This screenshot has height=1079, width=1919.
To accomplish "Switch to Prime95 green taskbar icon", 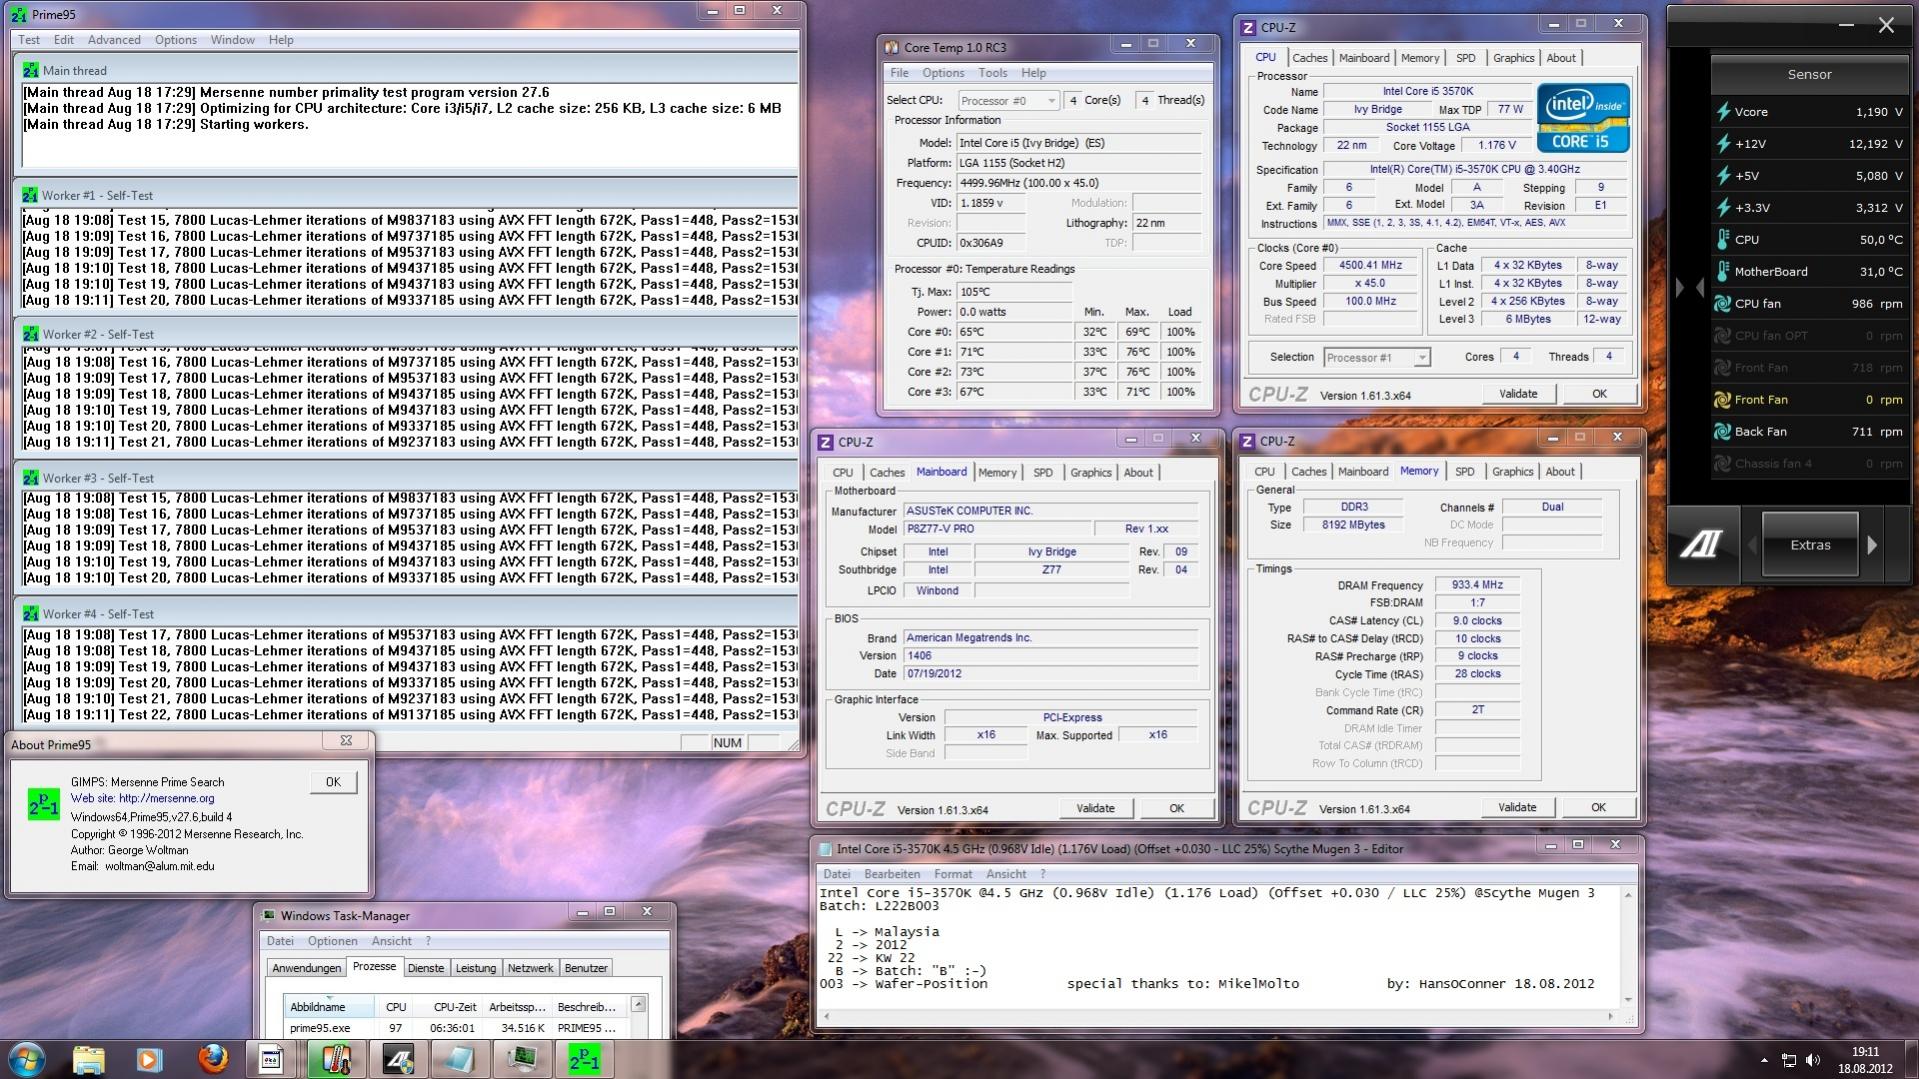I will tap(583, 1059).
